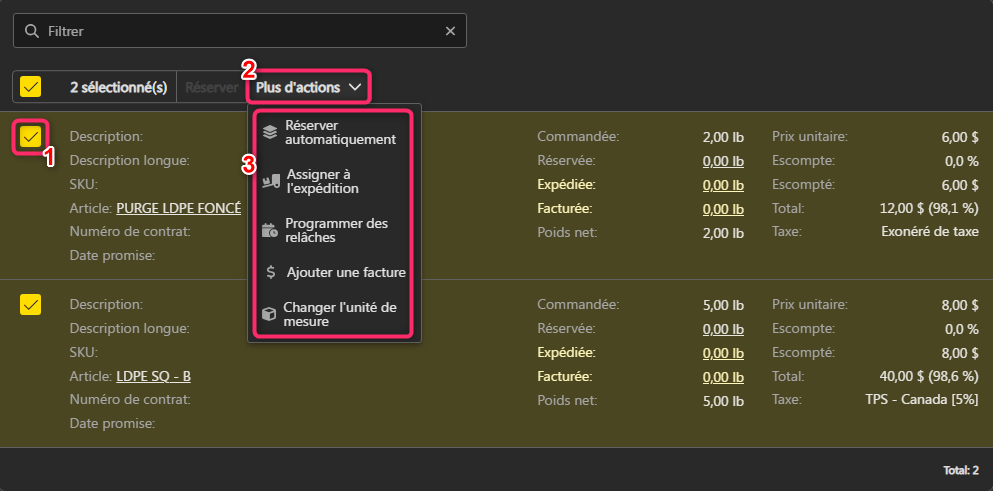The height and width of the screenshot is (491, 993).
Task: Click the magnifier icon in the filter bar
Action: pos(32,31)
